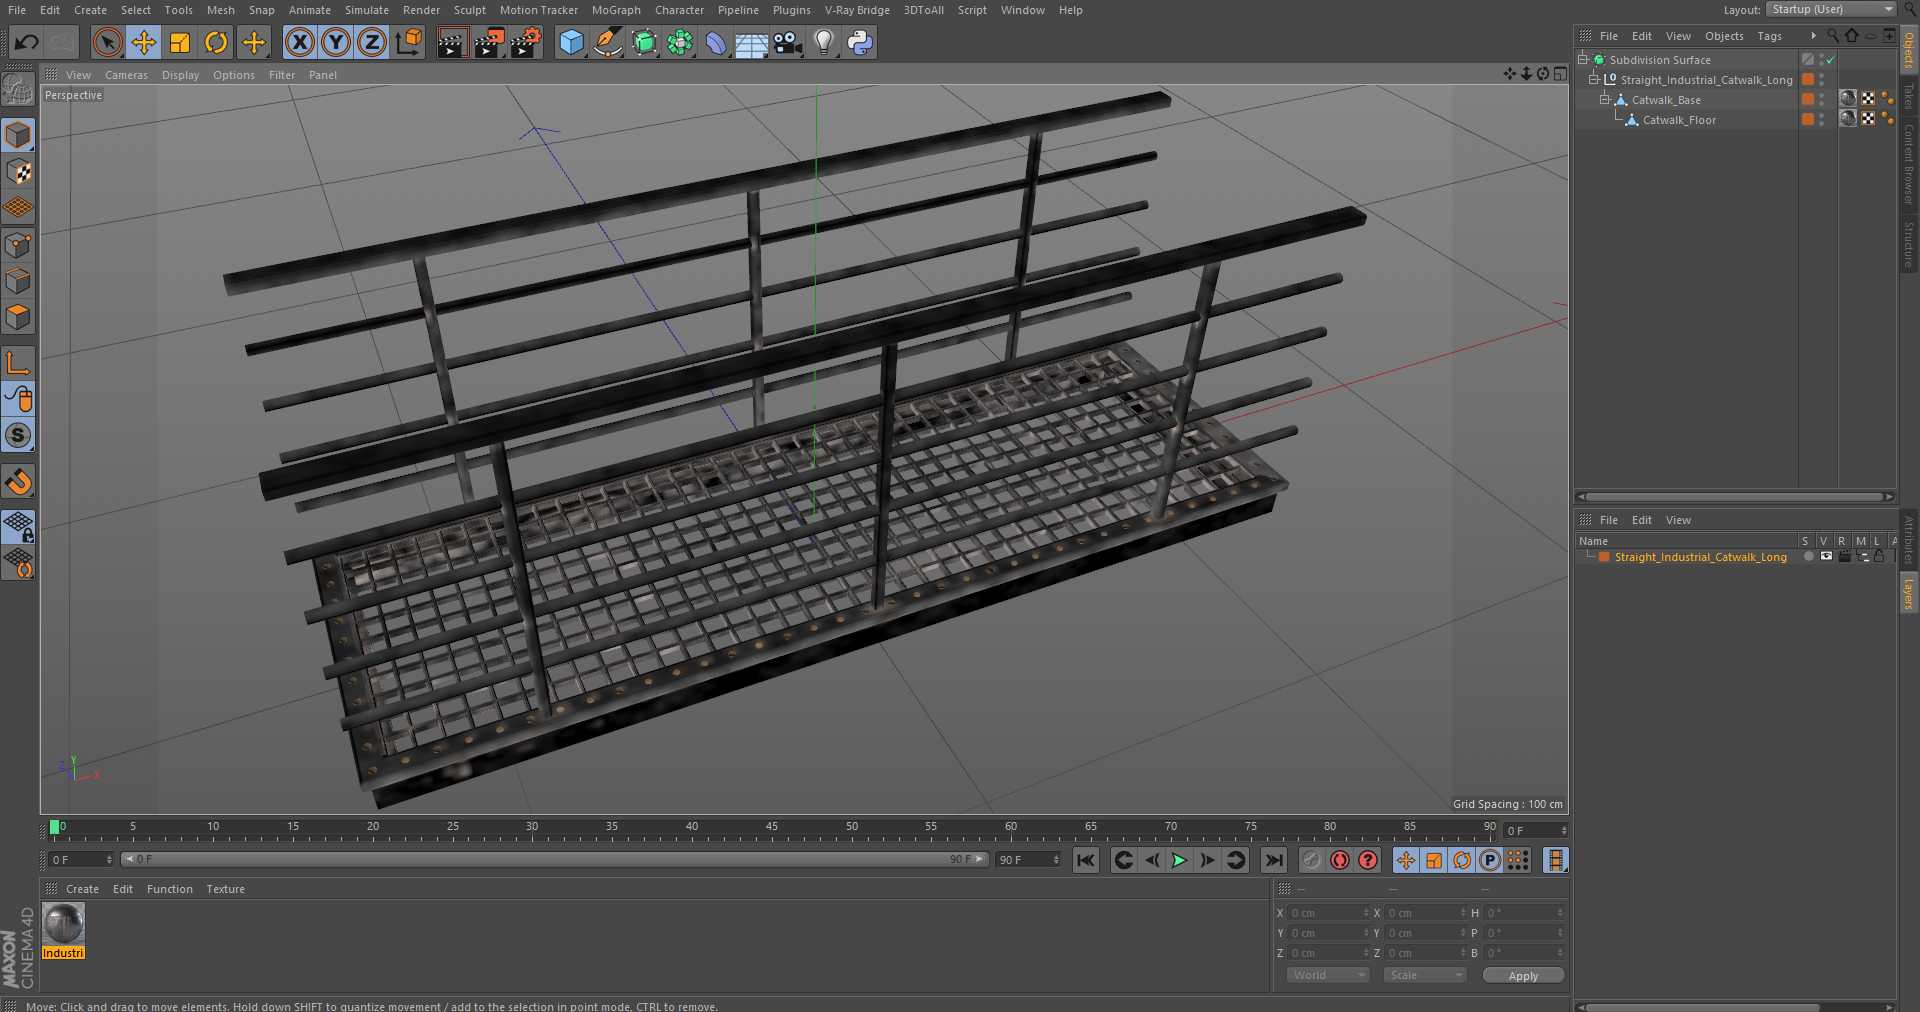Activate the Move tool

[x=144, y=42]
